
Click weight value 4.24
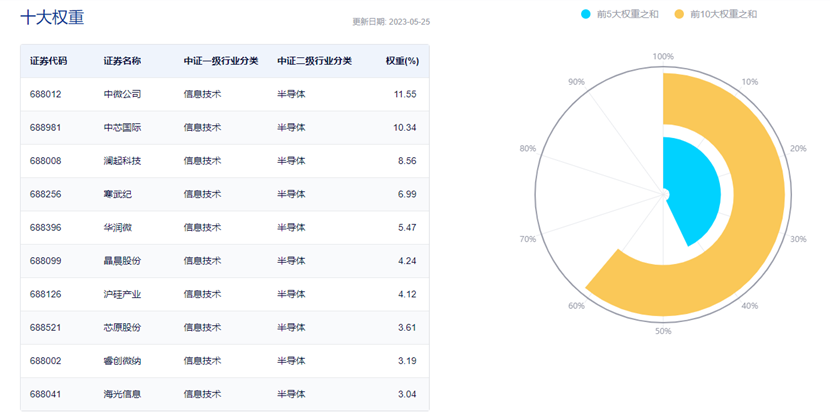[x=407, y=261]
